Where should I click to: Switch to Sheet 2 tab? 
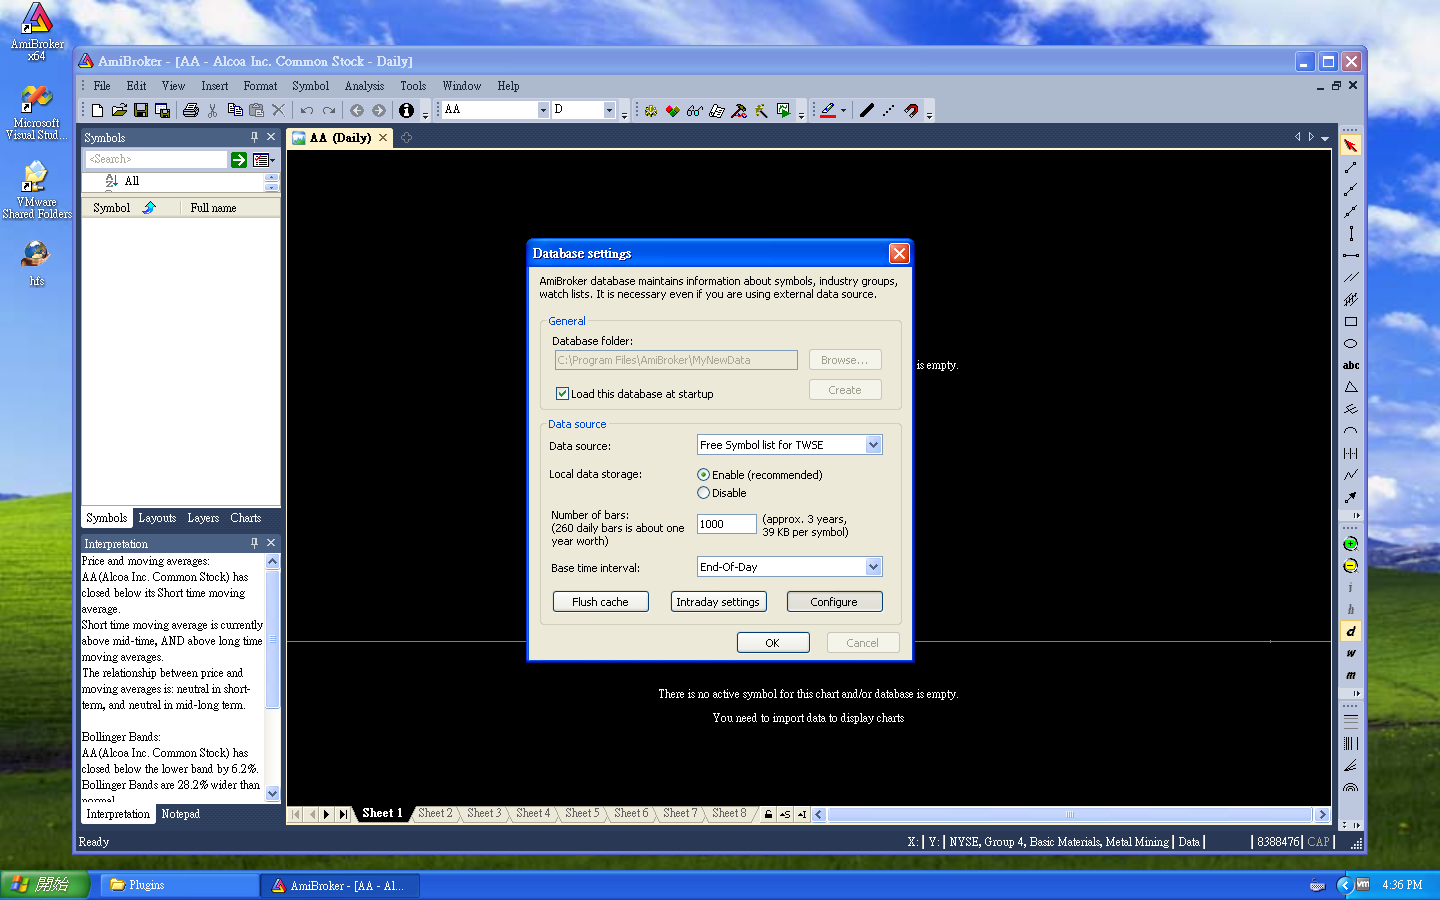click(435, 814)
